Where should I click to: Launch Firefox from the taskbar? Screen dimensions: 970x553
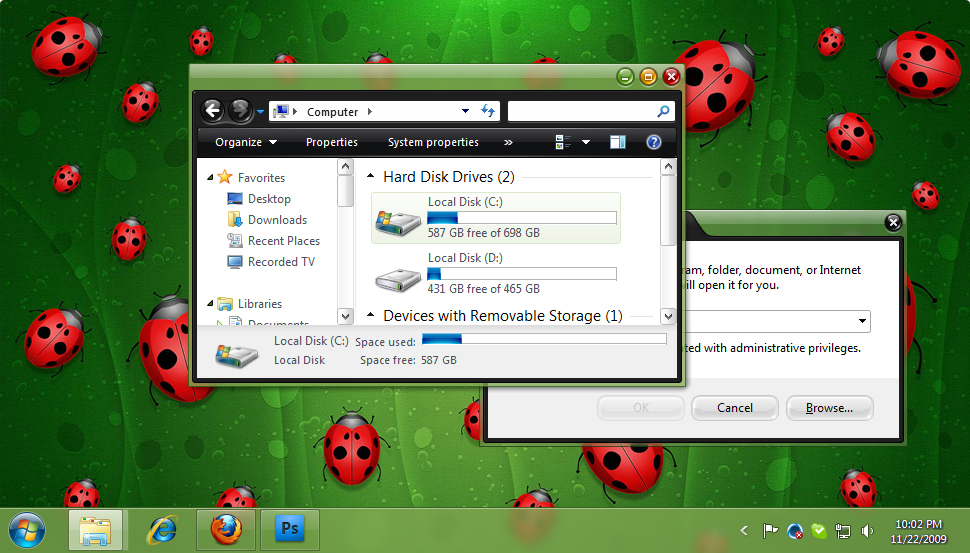click(226, 530)
